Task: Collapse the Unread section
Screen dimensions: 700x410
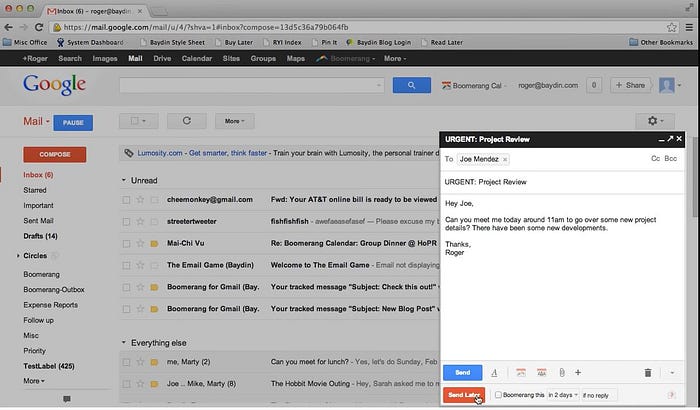Action: click(124, 180)
